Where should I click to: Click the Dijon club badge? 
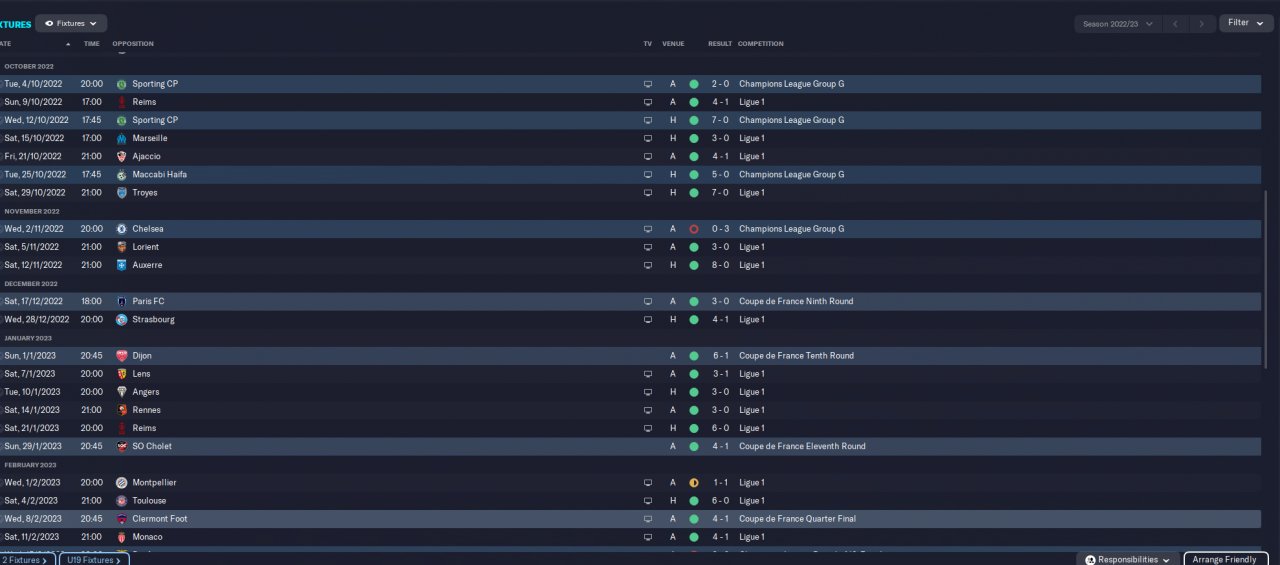click(122, 356)
